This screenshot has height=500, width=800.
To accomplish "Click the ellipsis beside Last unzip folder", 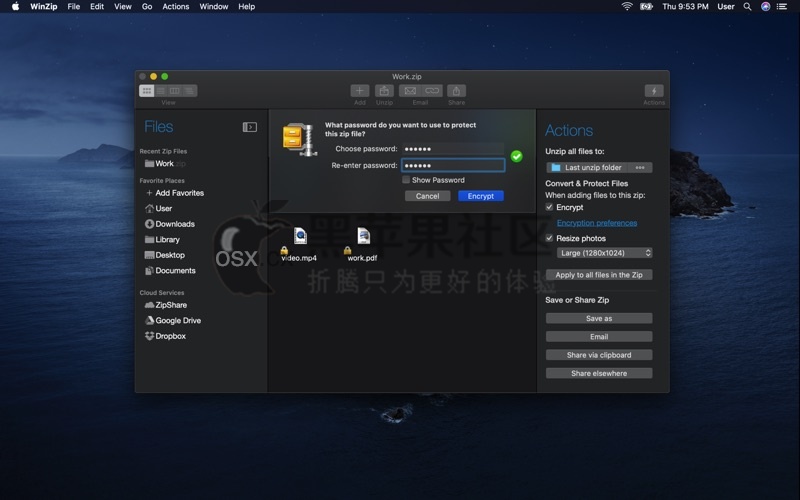I will pos(640,168).
